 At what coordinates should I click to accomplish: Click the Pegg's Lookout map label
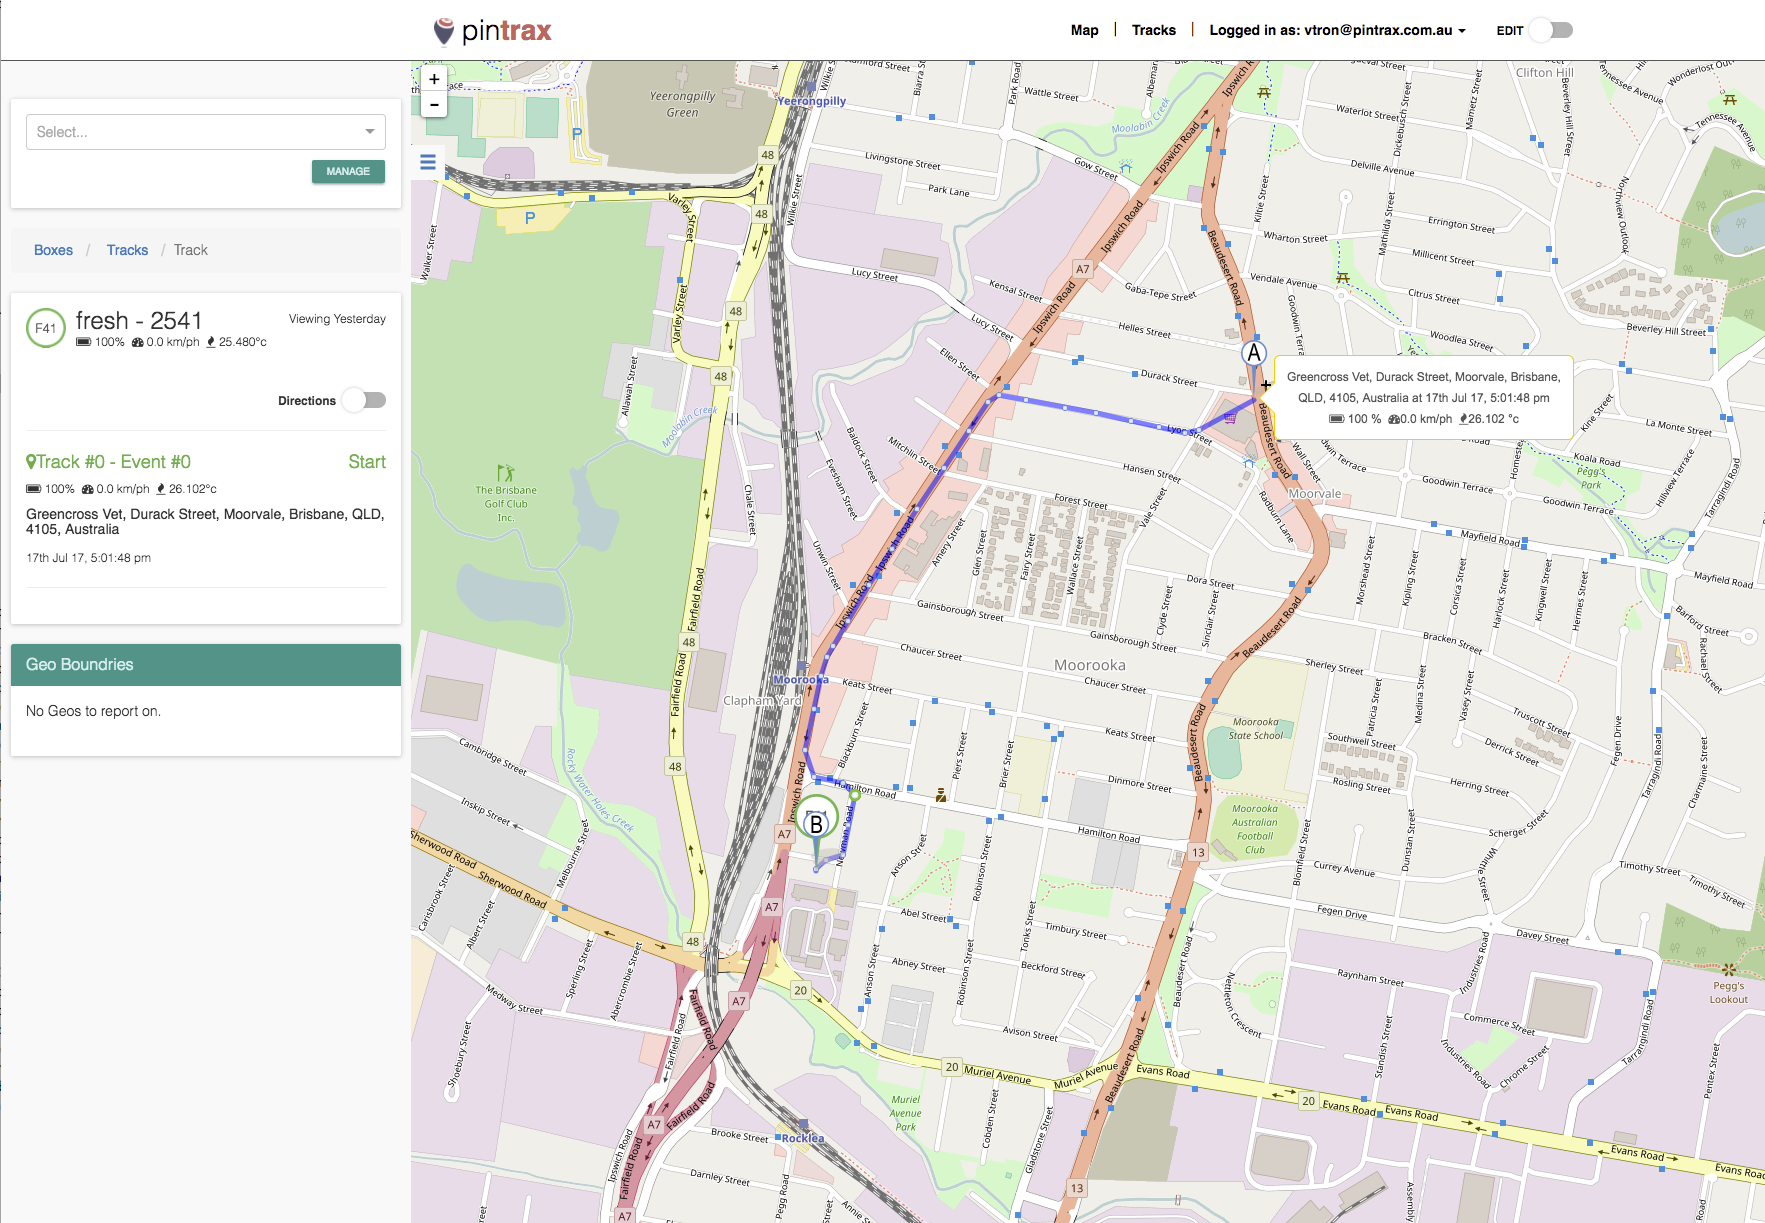pyautogui.click(x=1729, y=992)
